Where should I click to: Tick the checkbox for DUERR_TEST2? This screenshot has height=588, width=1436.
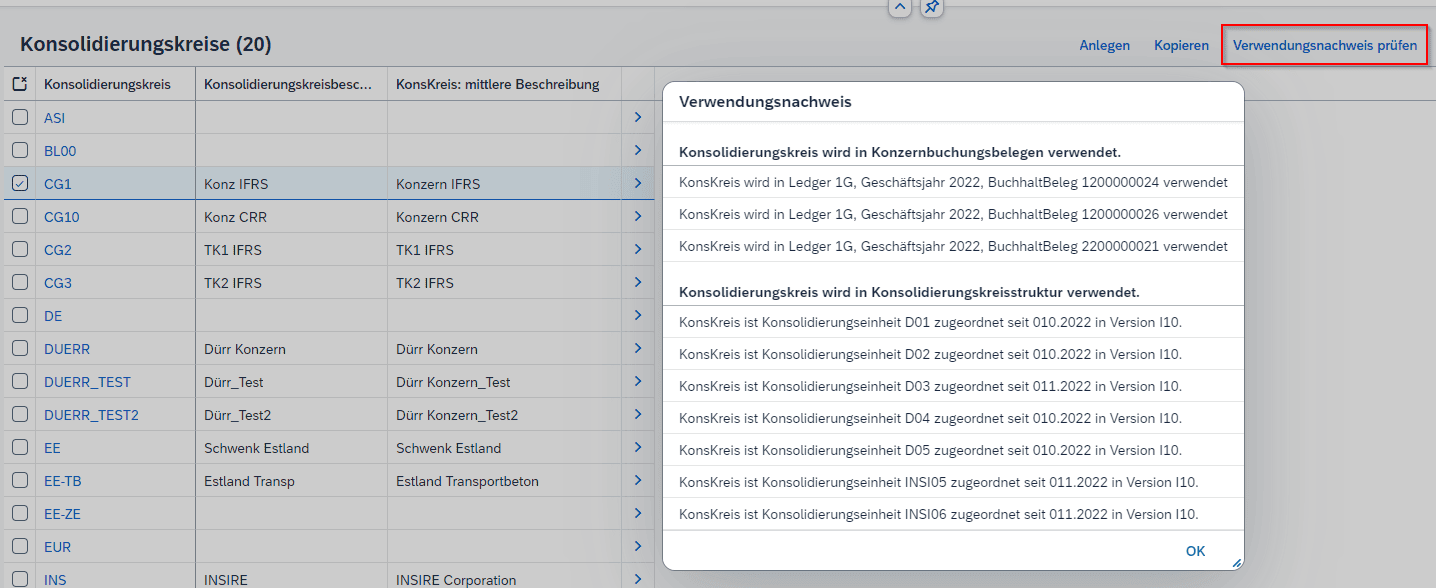point(20,415)
